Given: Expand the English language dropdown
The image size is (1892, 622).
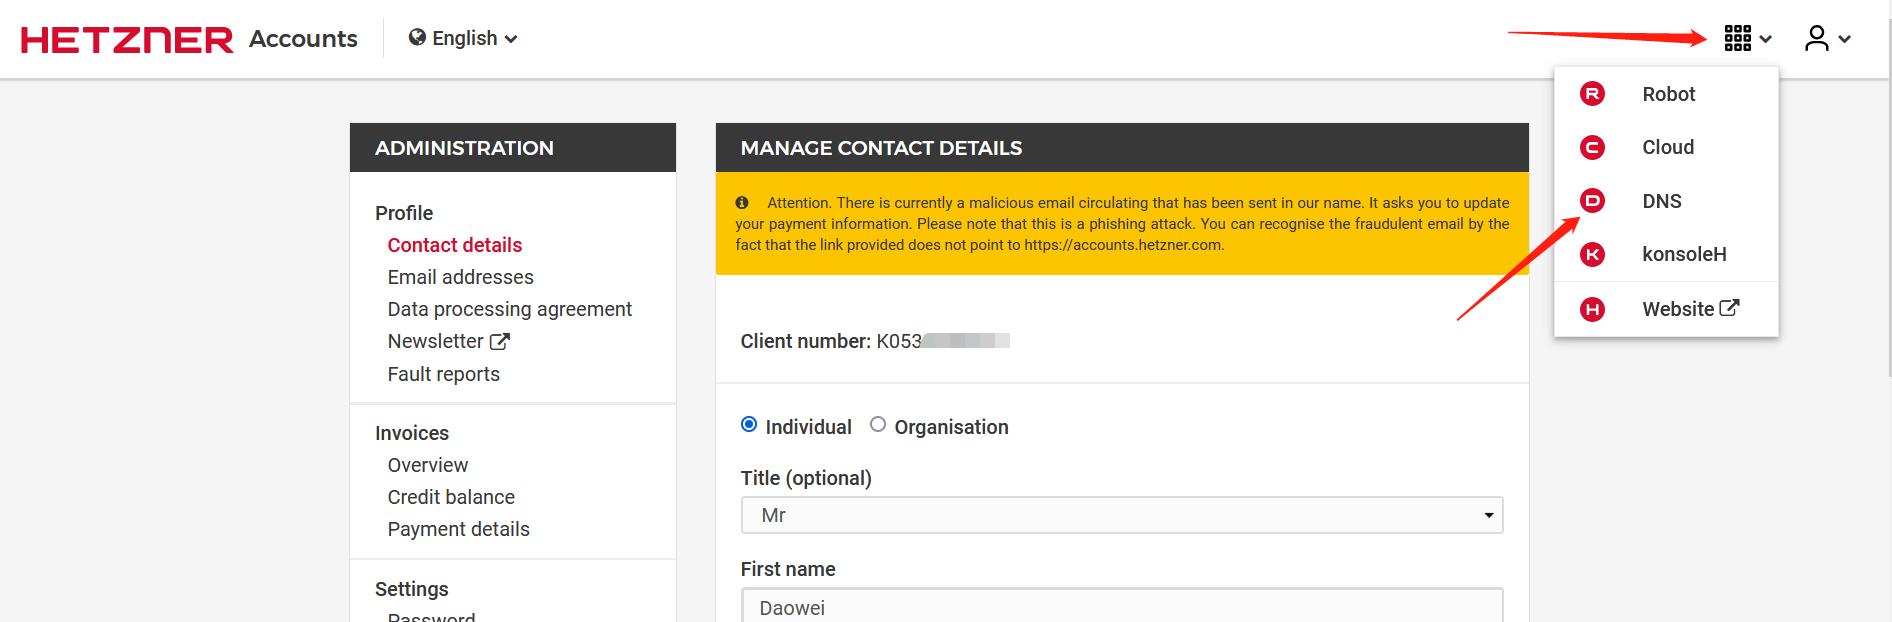Looking at the screenshot, I should coord(463,39).
